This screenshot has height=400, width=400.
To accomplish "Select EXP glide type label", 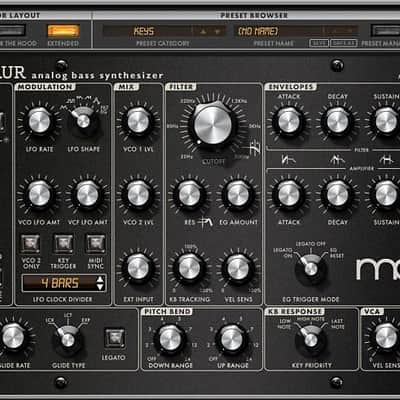I will coord(86,321).
